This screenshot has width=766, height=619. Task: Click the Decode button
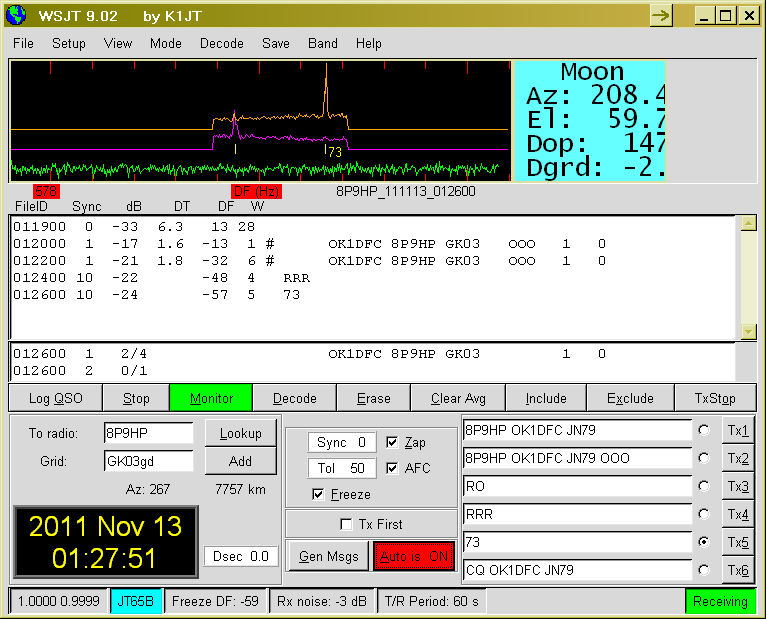pos(295,398)
